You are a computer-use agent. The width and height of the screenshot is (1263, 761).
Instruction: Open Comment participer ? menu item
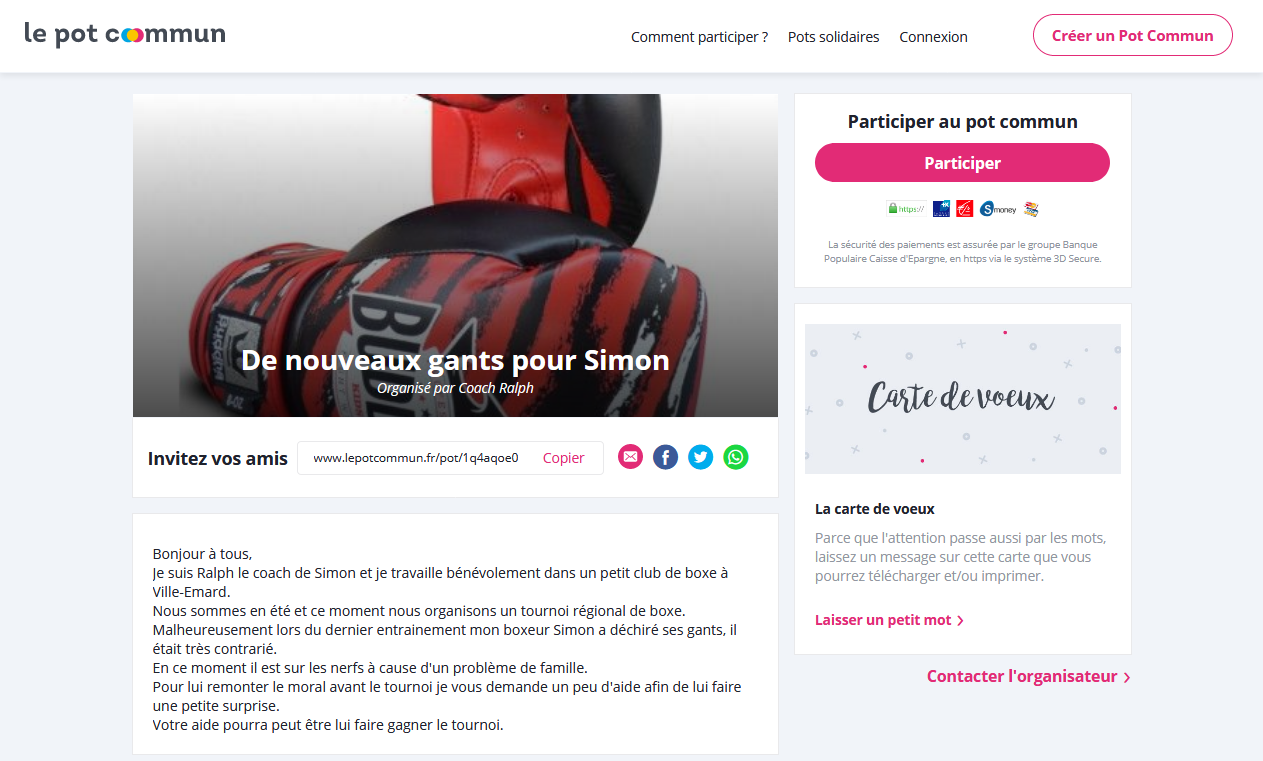[x=699, y=37]
